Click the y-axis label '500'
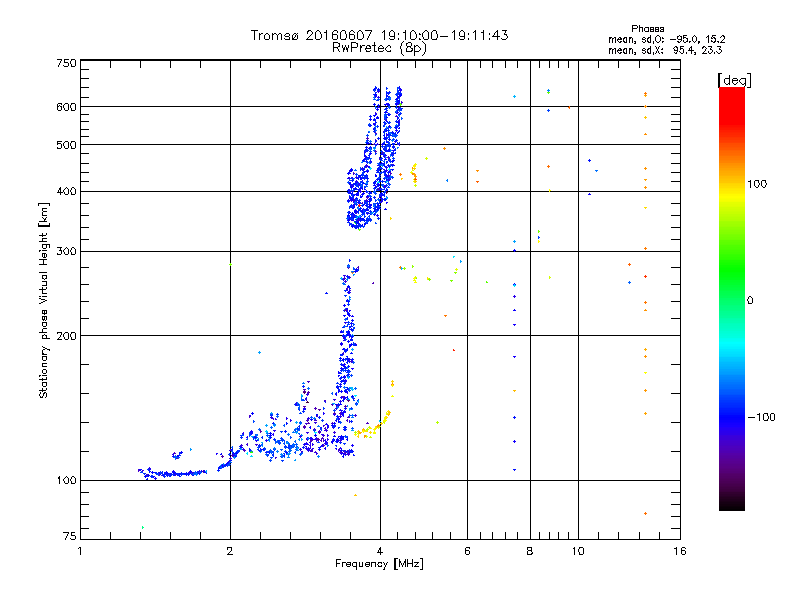Viewport: 800px width, 600px height. point(66,145)
